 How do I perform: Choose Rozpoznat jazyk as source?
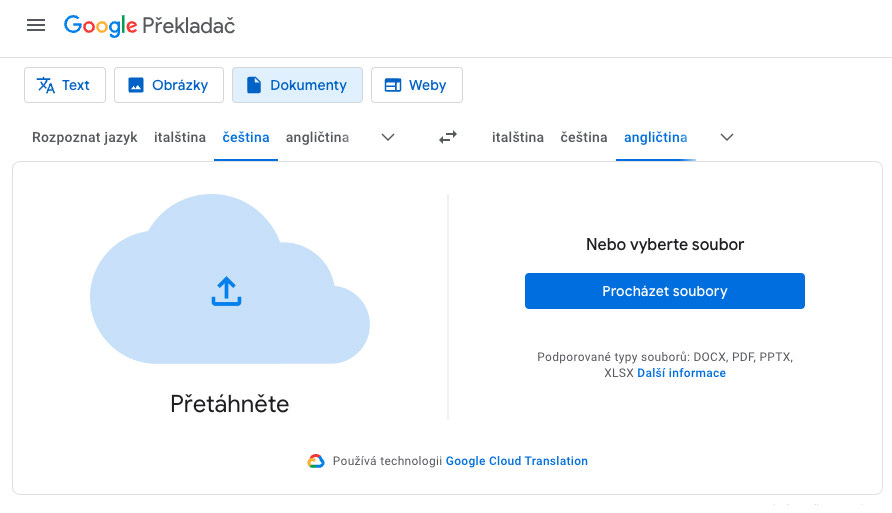pos(85,137)
